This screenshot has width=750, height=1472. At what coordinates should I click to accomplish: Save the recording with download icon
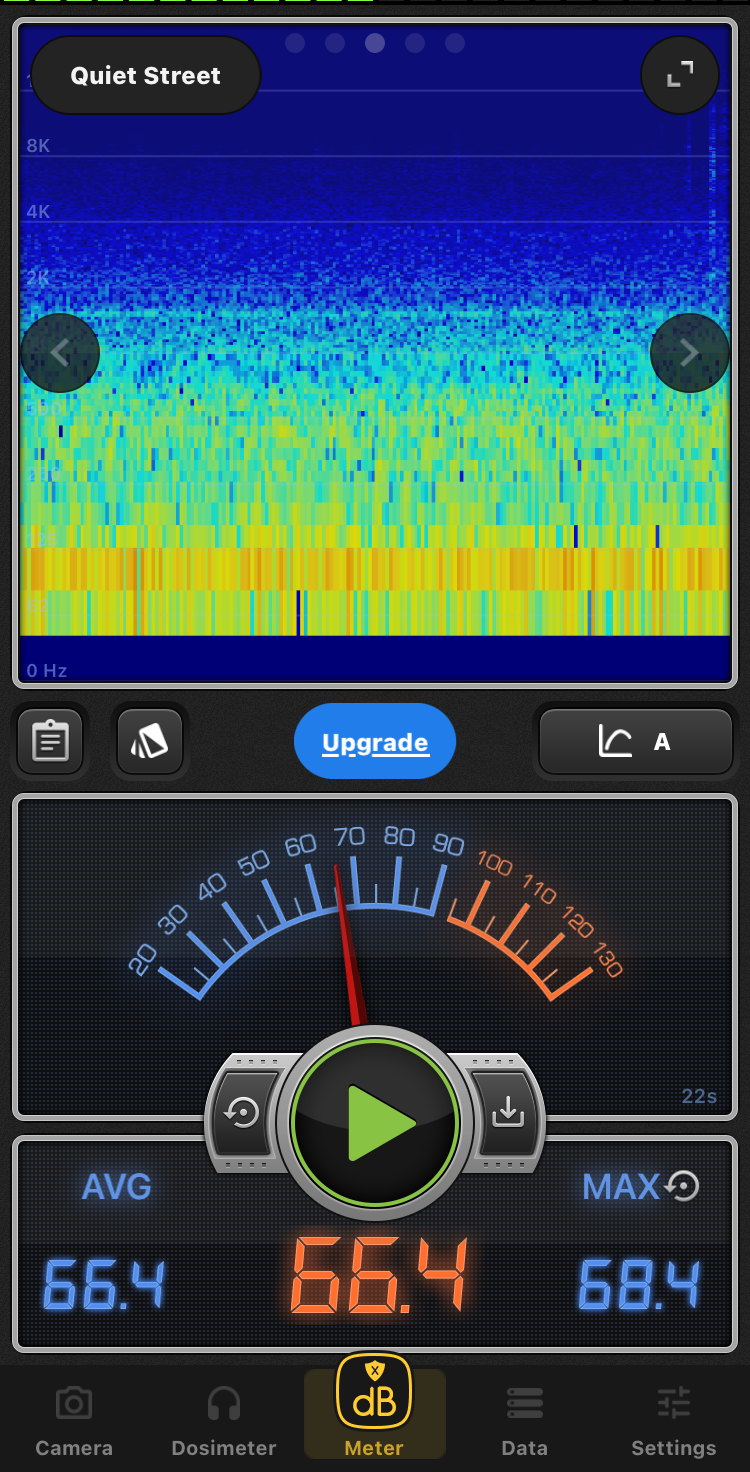pyautogui.click(x=508, y=1112)
